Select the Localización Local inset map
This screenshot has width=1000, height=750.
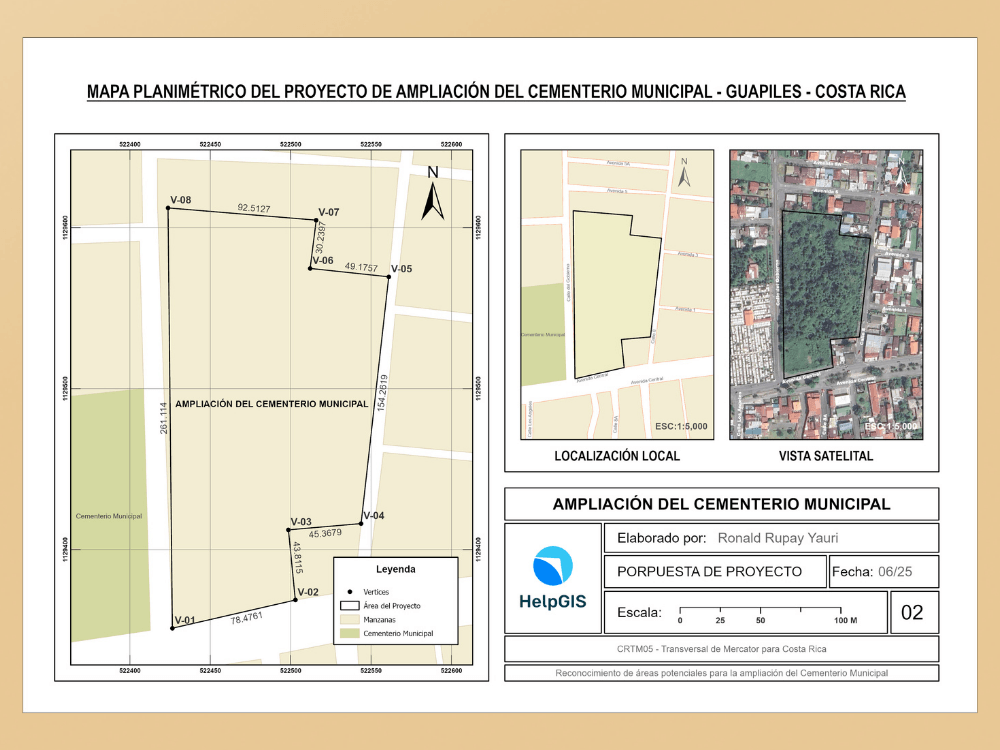pos(617,295)
